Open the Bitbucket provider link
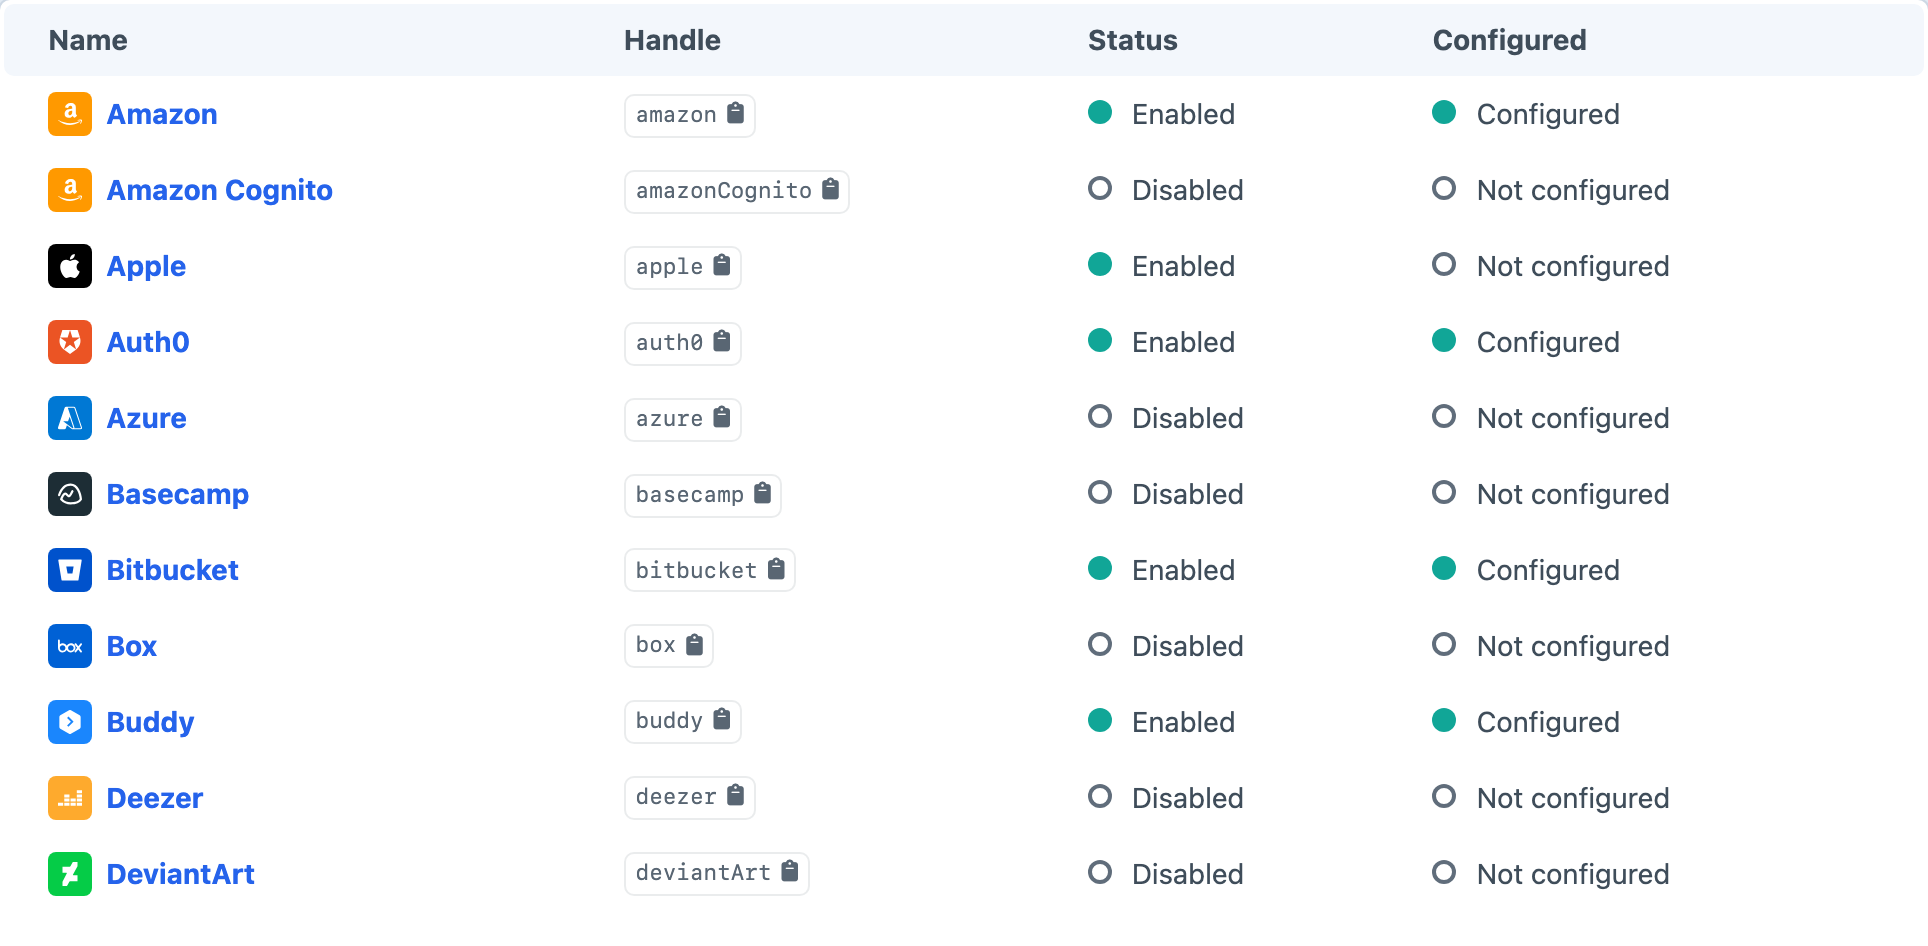1928x946 pixels. [x=173, y=570]
